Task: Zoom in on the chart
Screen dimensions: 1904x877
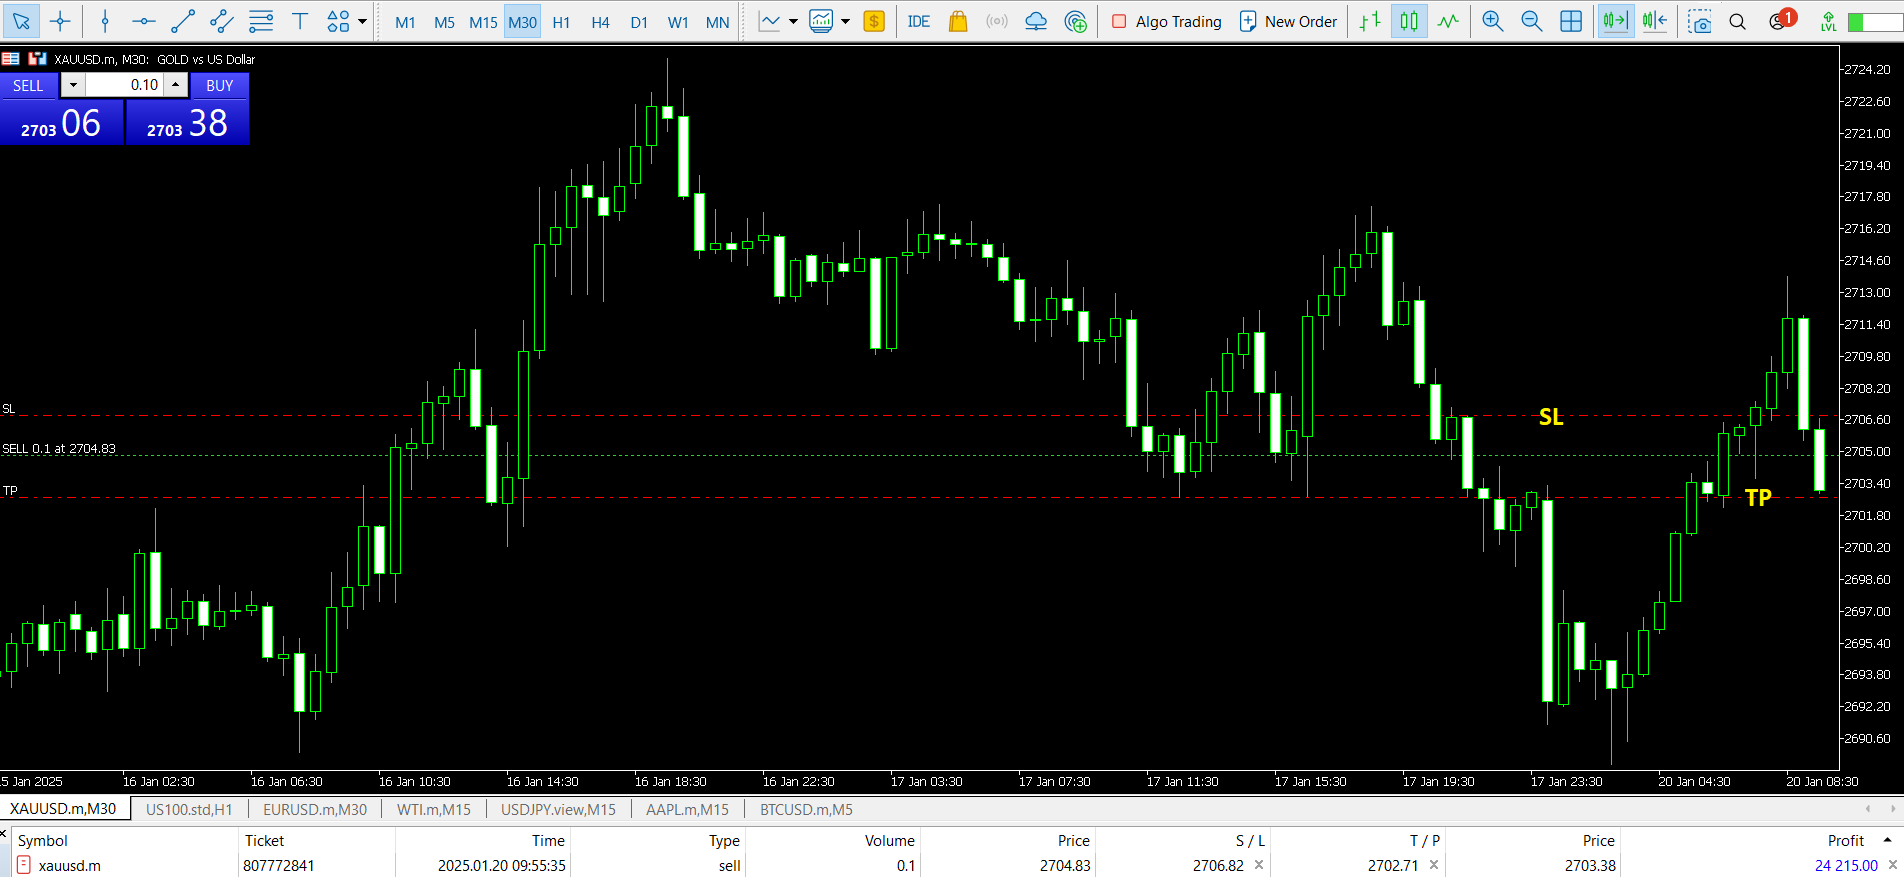Action: [1492, 21]
